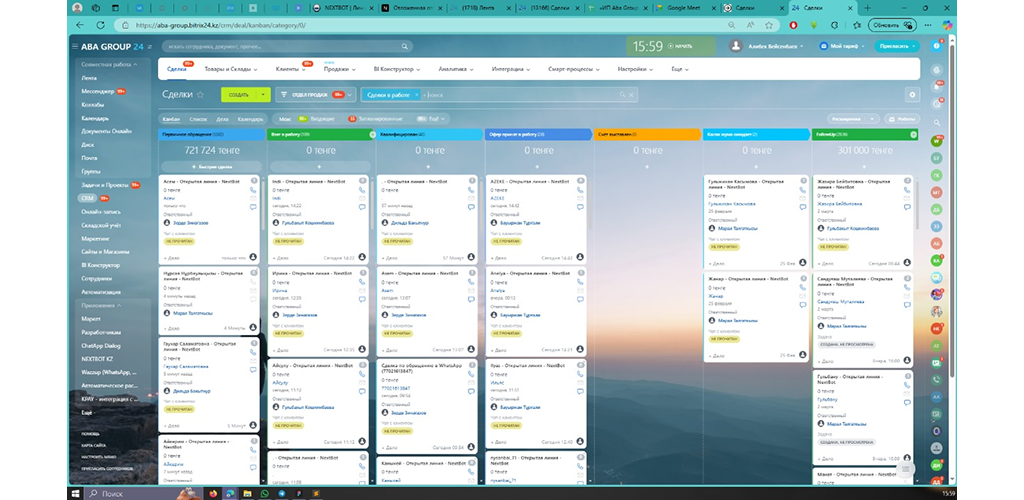The image size is (1024, 500).
Task: Expand Товары и Склады menu
Action: click(x=231, y=69)
